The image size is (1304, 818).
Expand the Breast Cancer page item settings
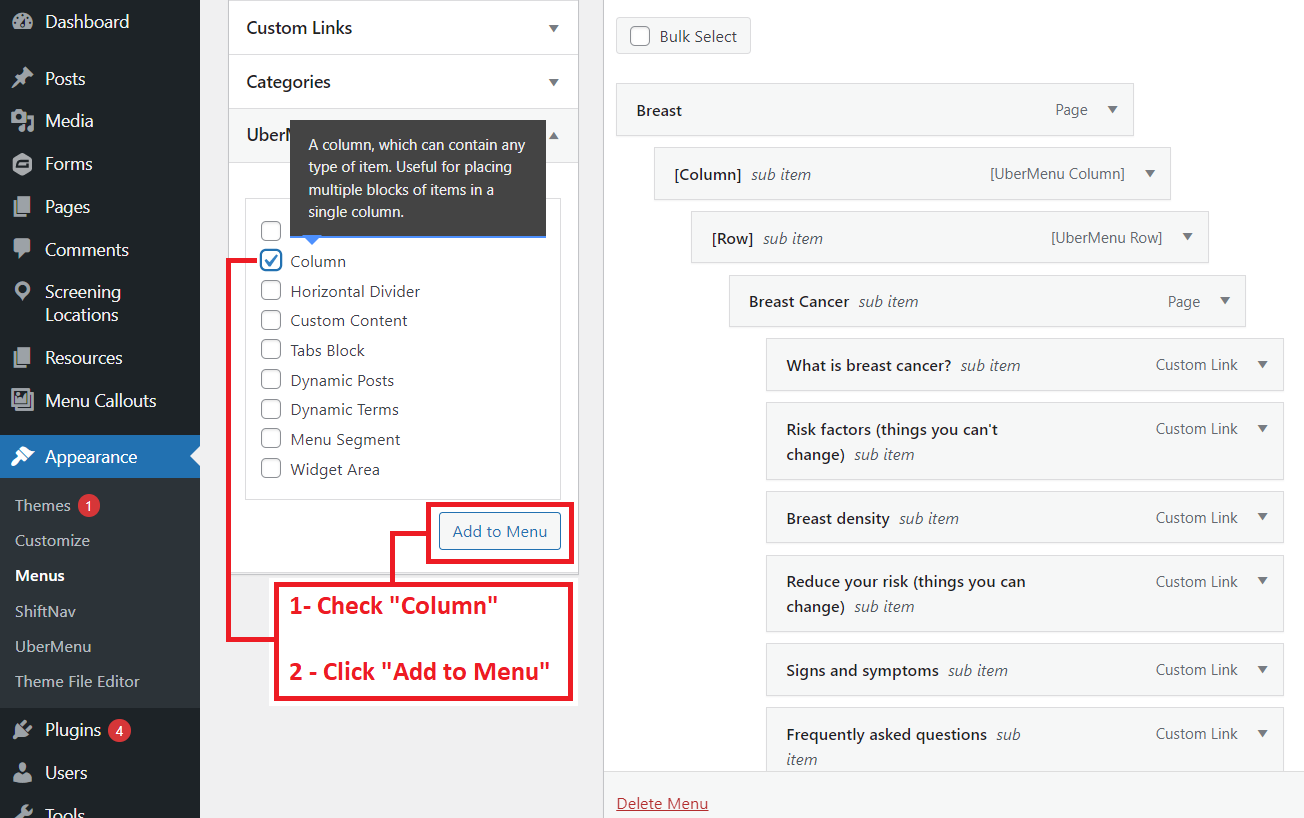pos(1225,301)
